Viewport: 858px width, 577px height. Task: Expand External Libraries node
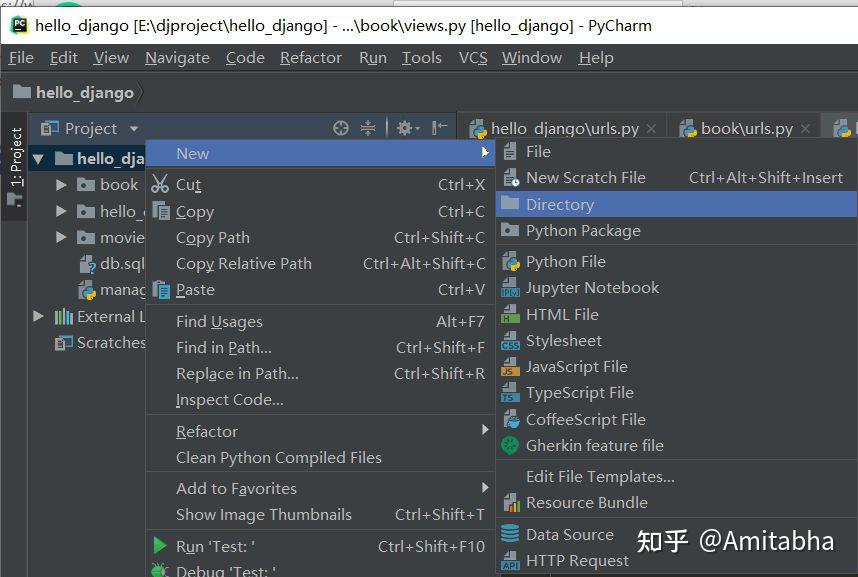38,316
